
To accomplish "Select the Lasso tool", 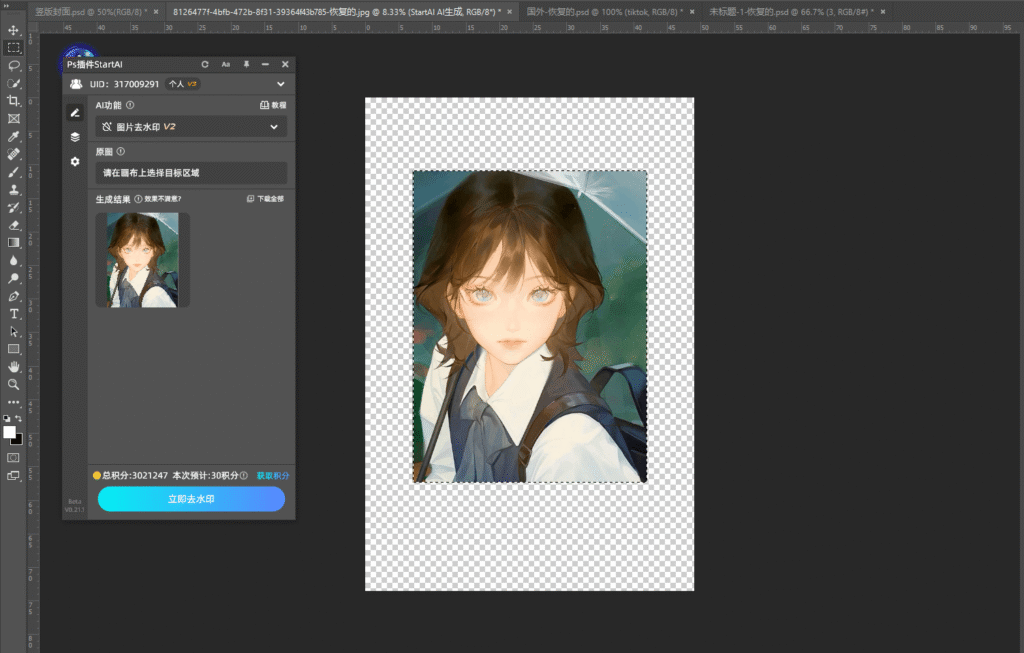I will [x=14, y=66].
